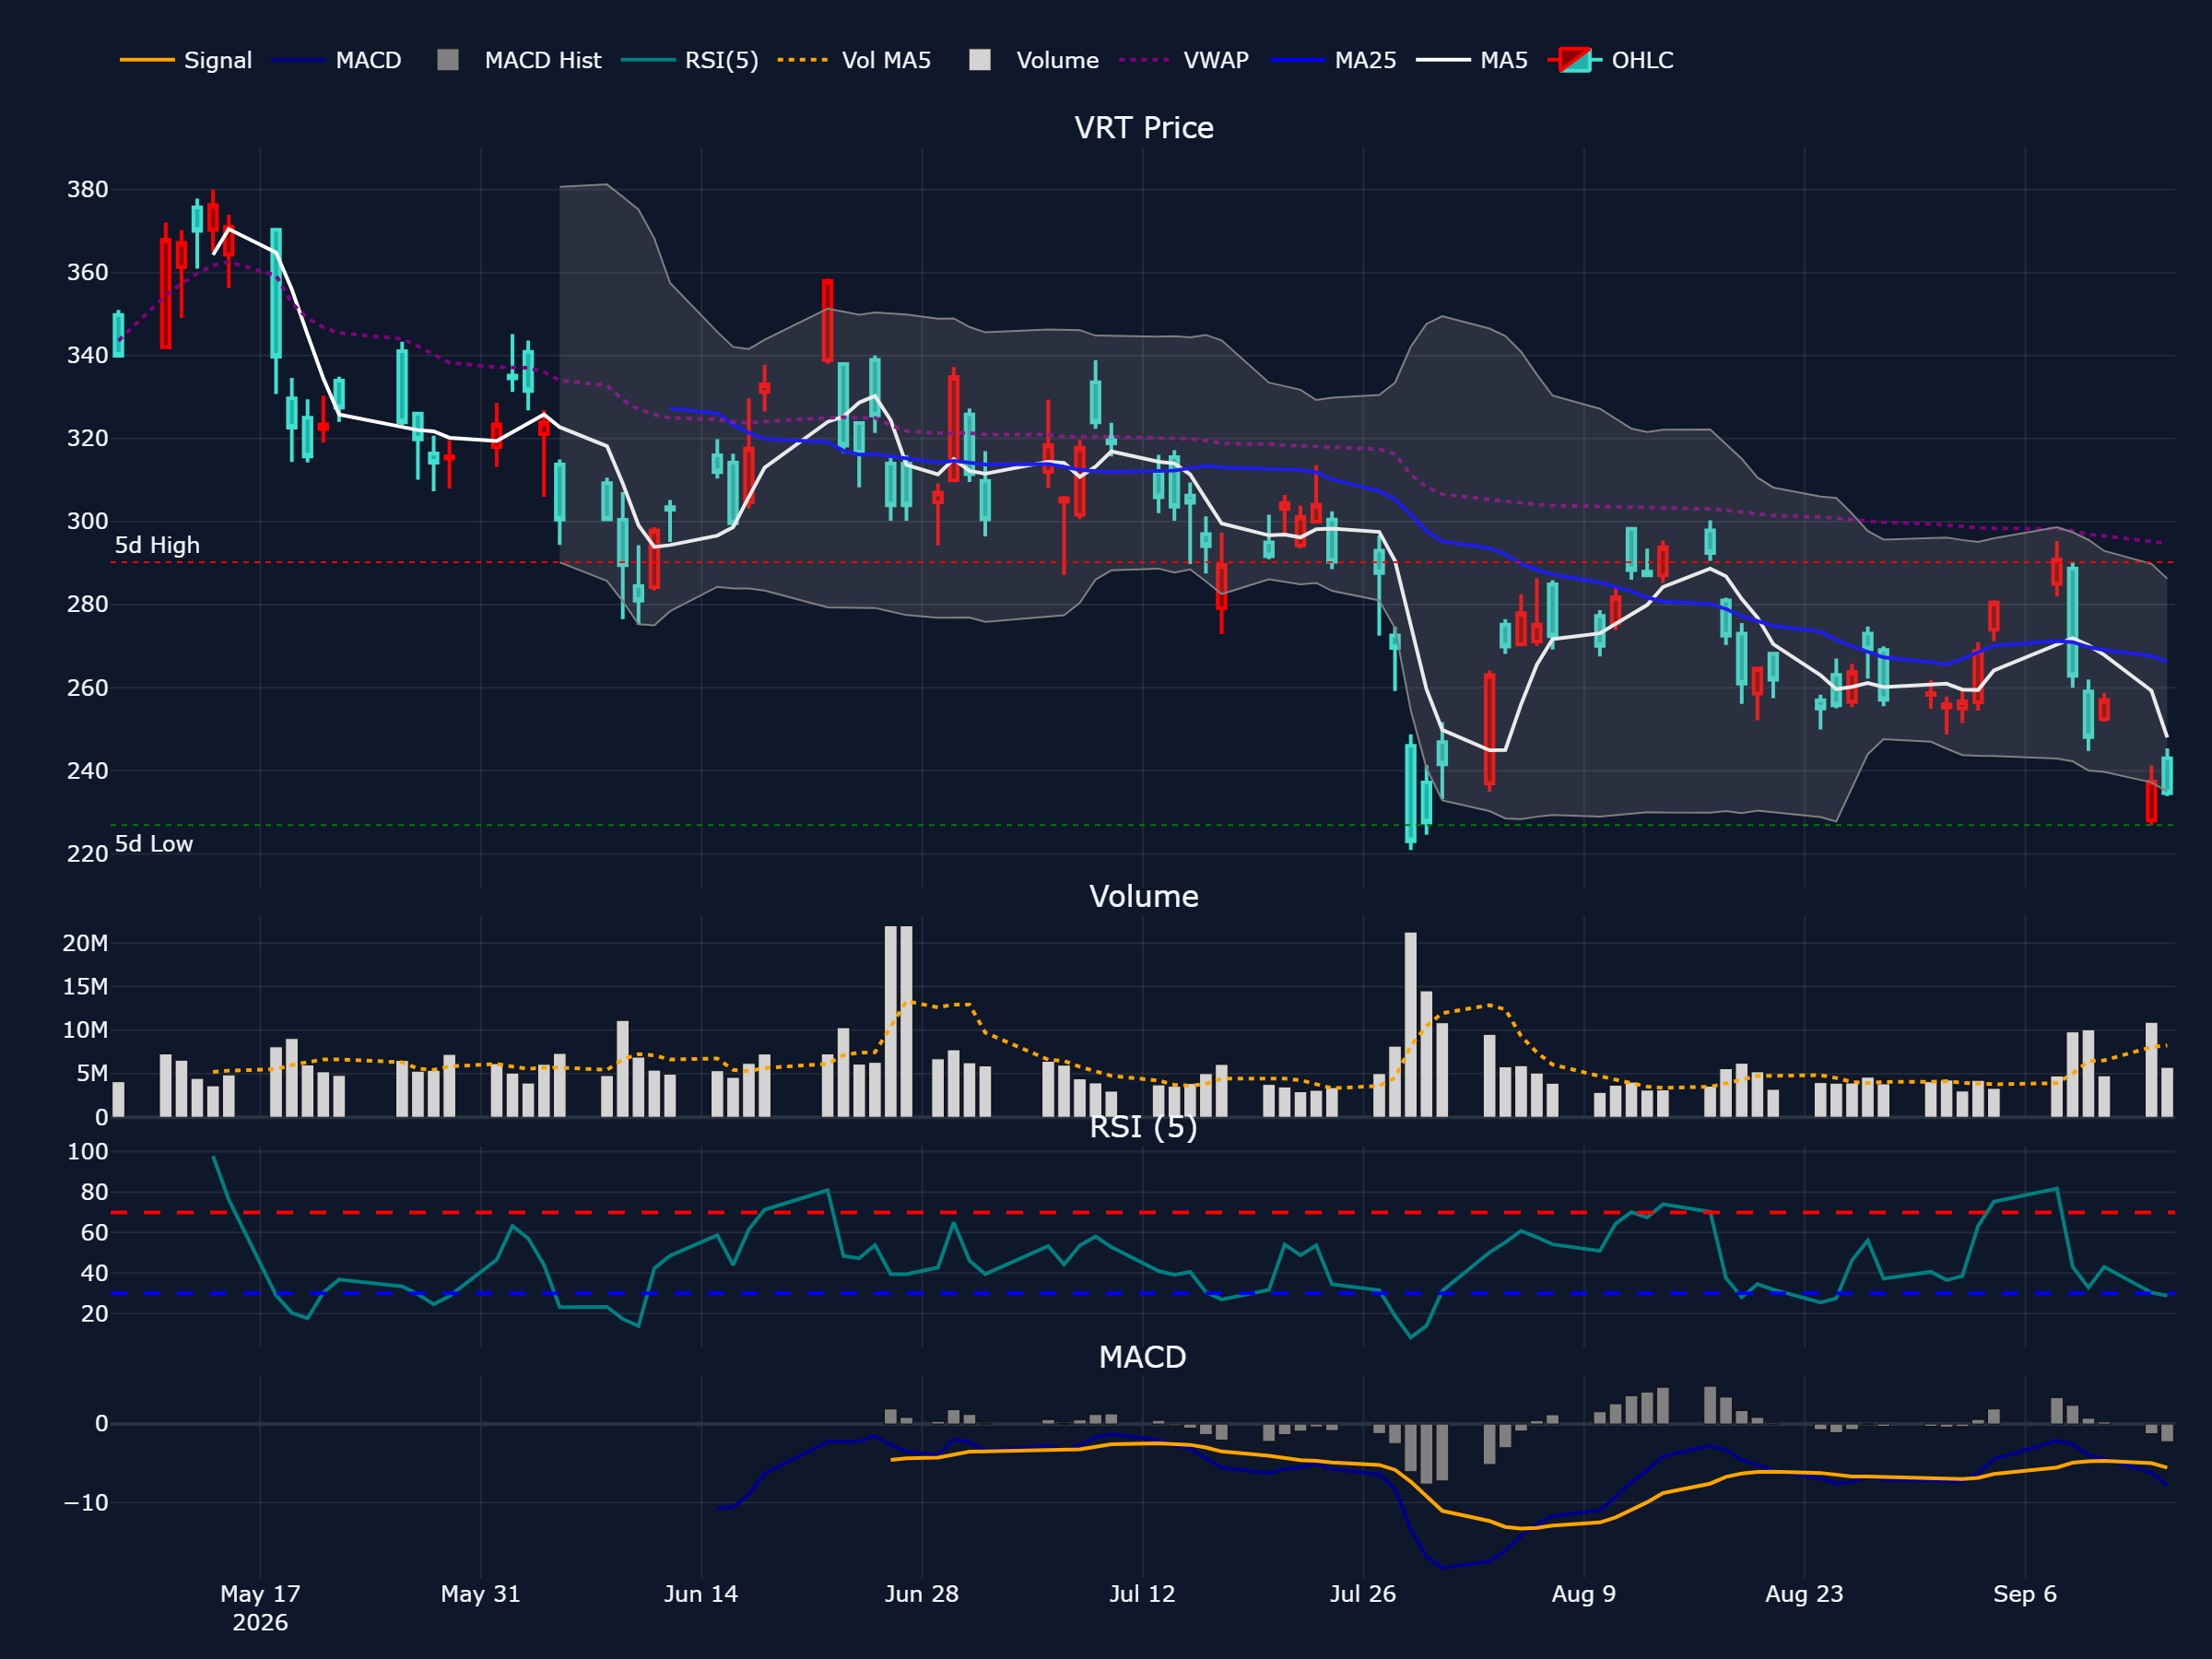The width and height of the screenshot is (2212, 1659).
Task: Toggle the MA25 legend entry
Action: (1333, 60)
